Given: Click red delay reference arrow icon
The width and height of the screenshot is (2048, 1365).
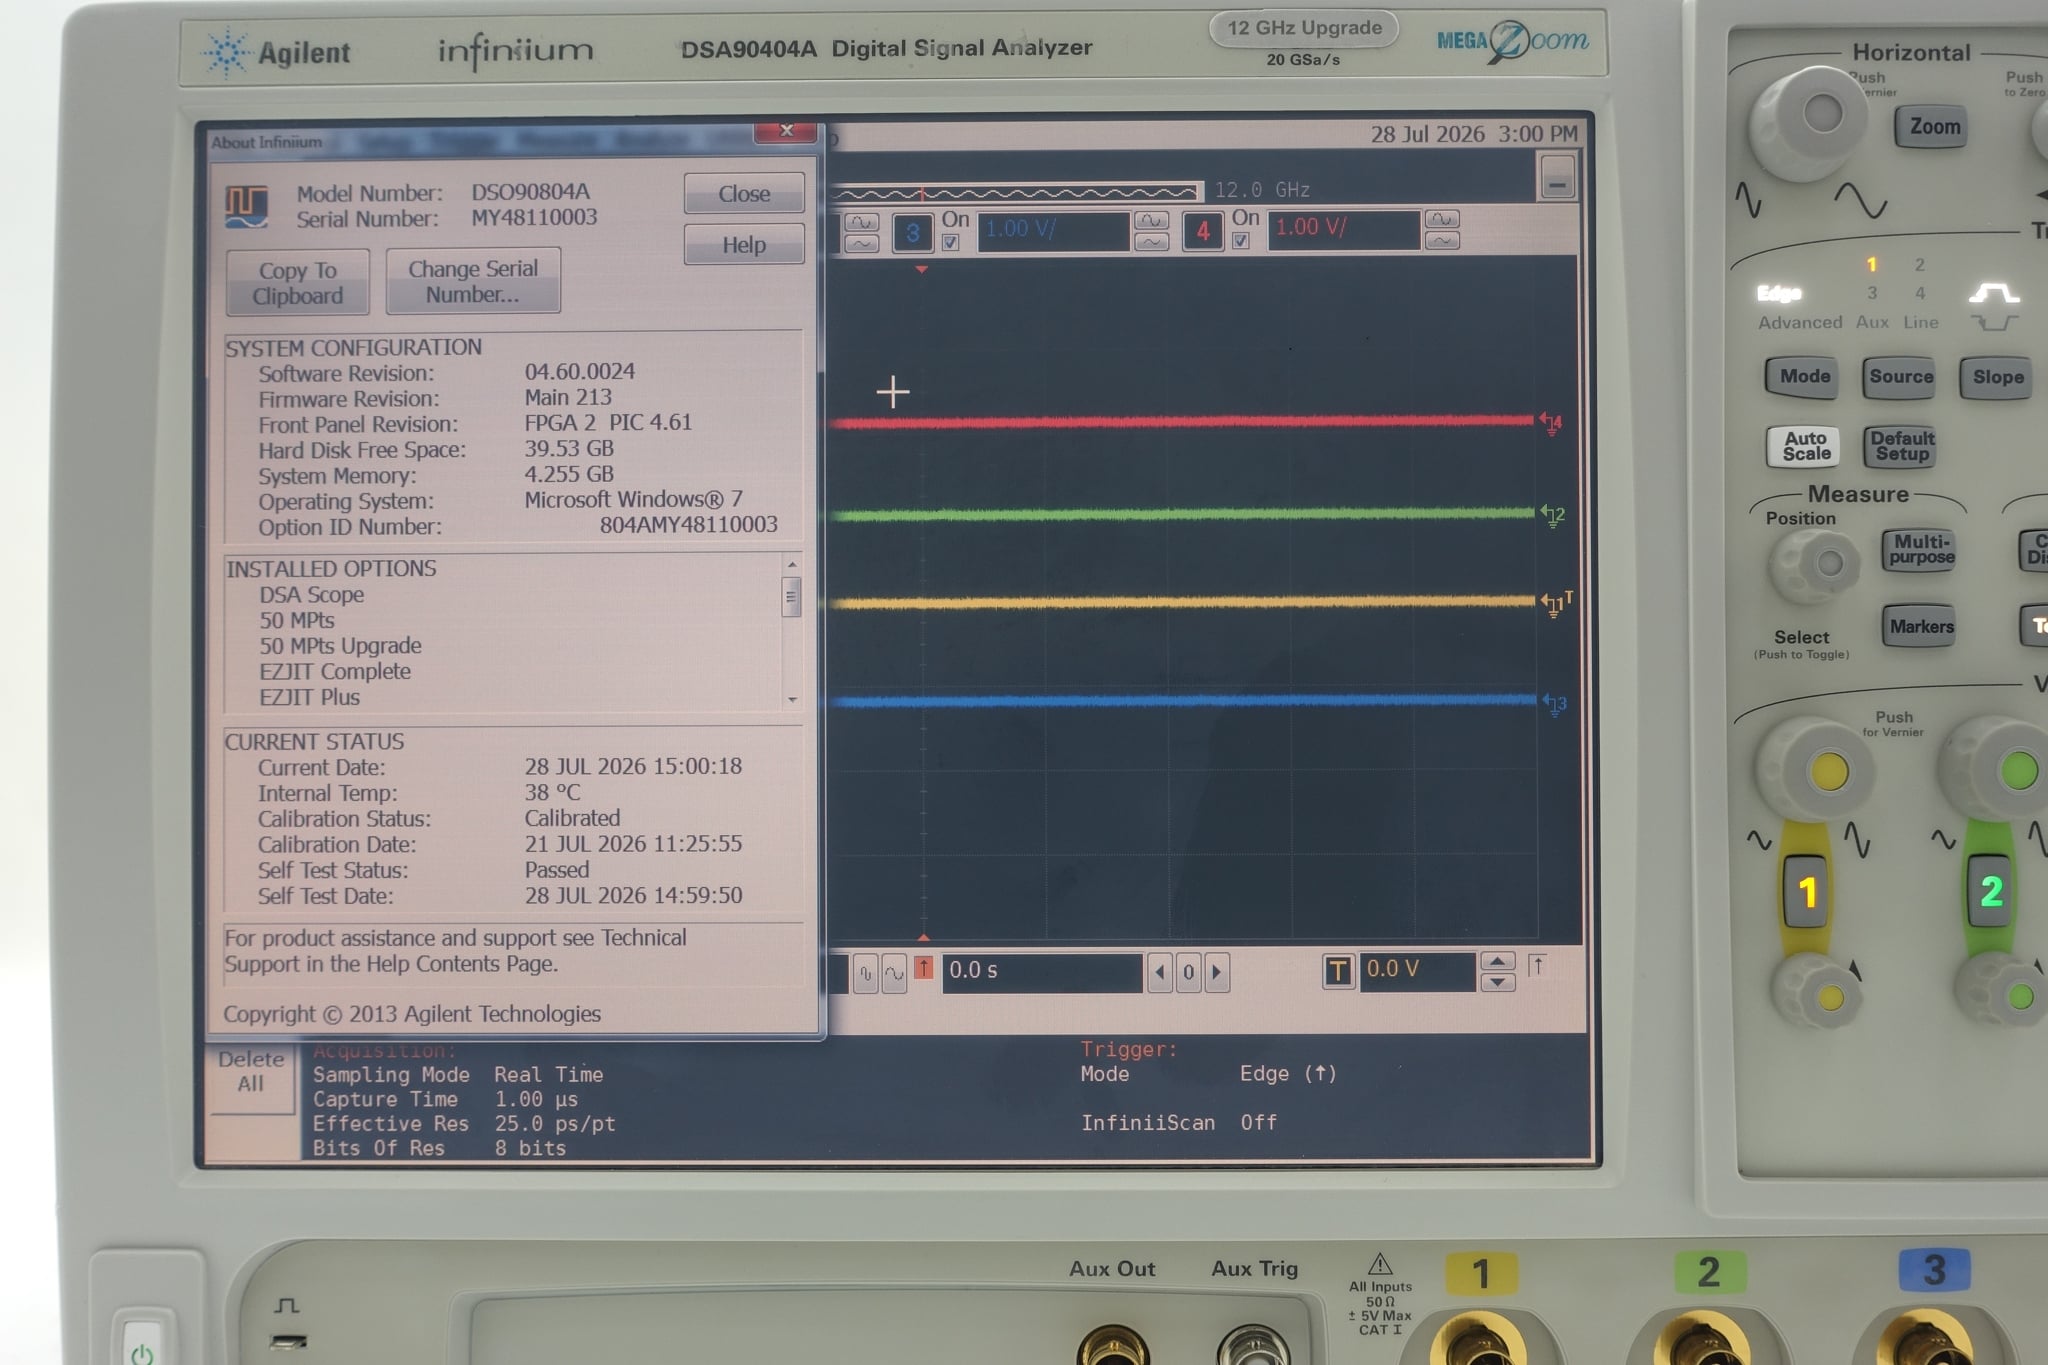Looking at the screenshot, I should tap(923, 968).
